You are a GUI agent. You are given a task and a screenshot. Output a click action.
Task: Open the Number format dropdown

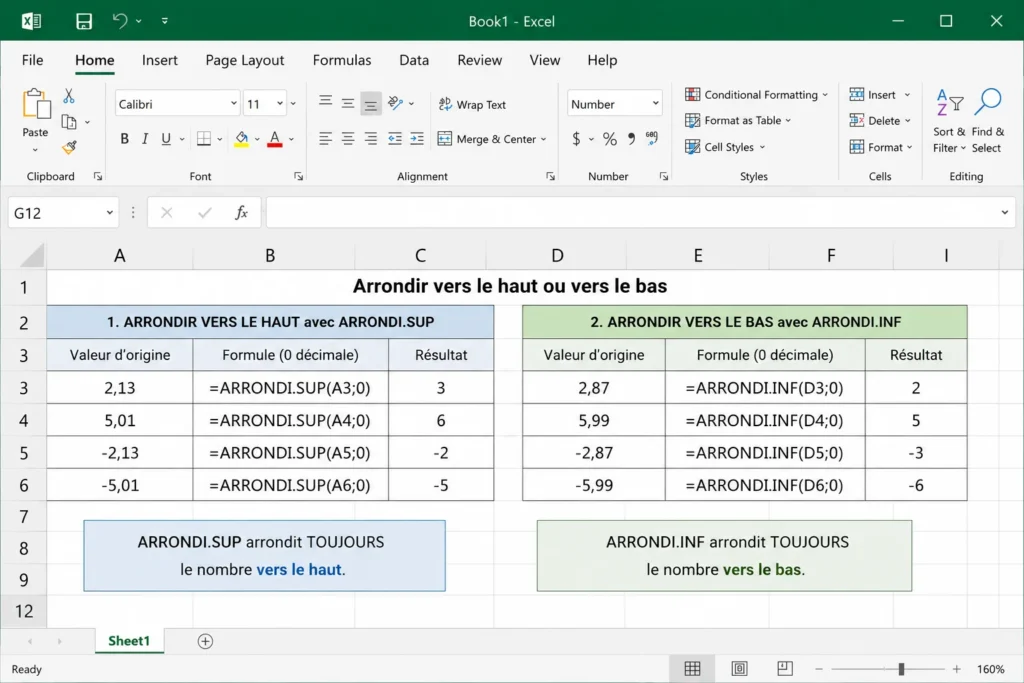tap(655, 104)
